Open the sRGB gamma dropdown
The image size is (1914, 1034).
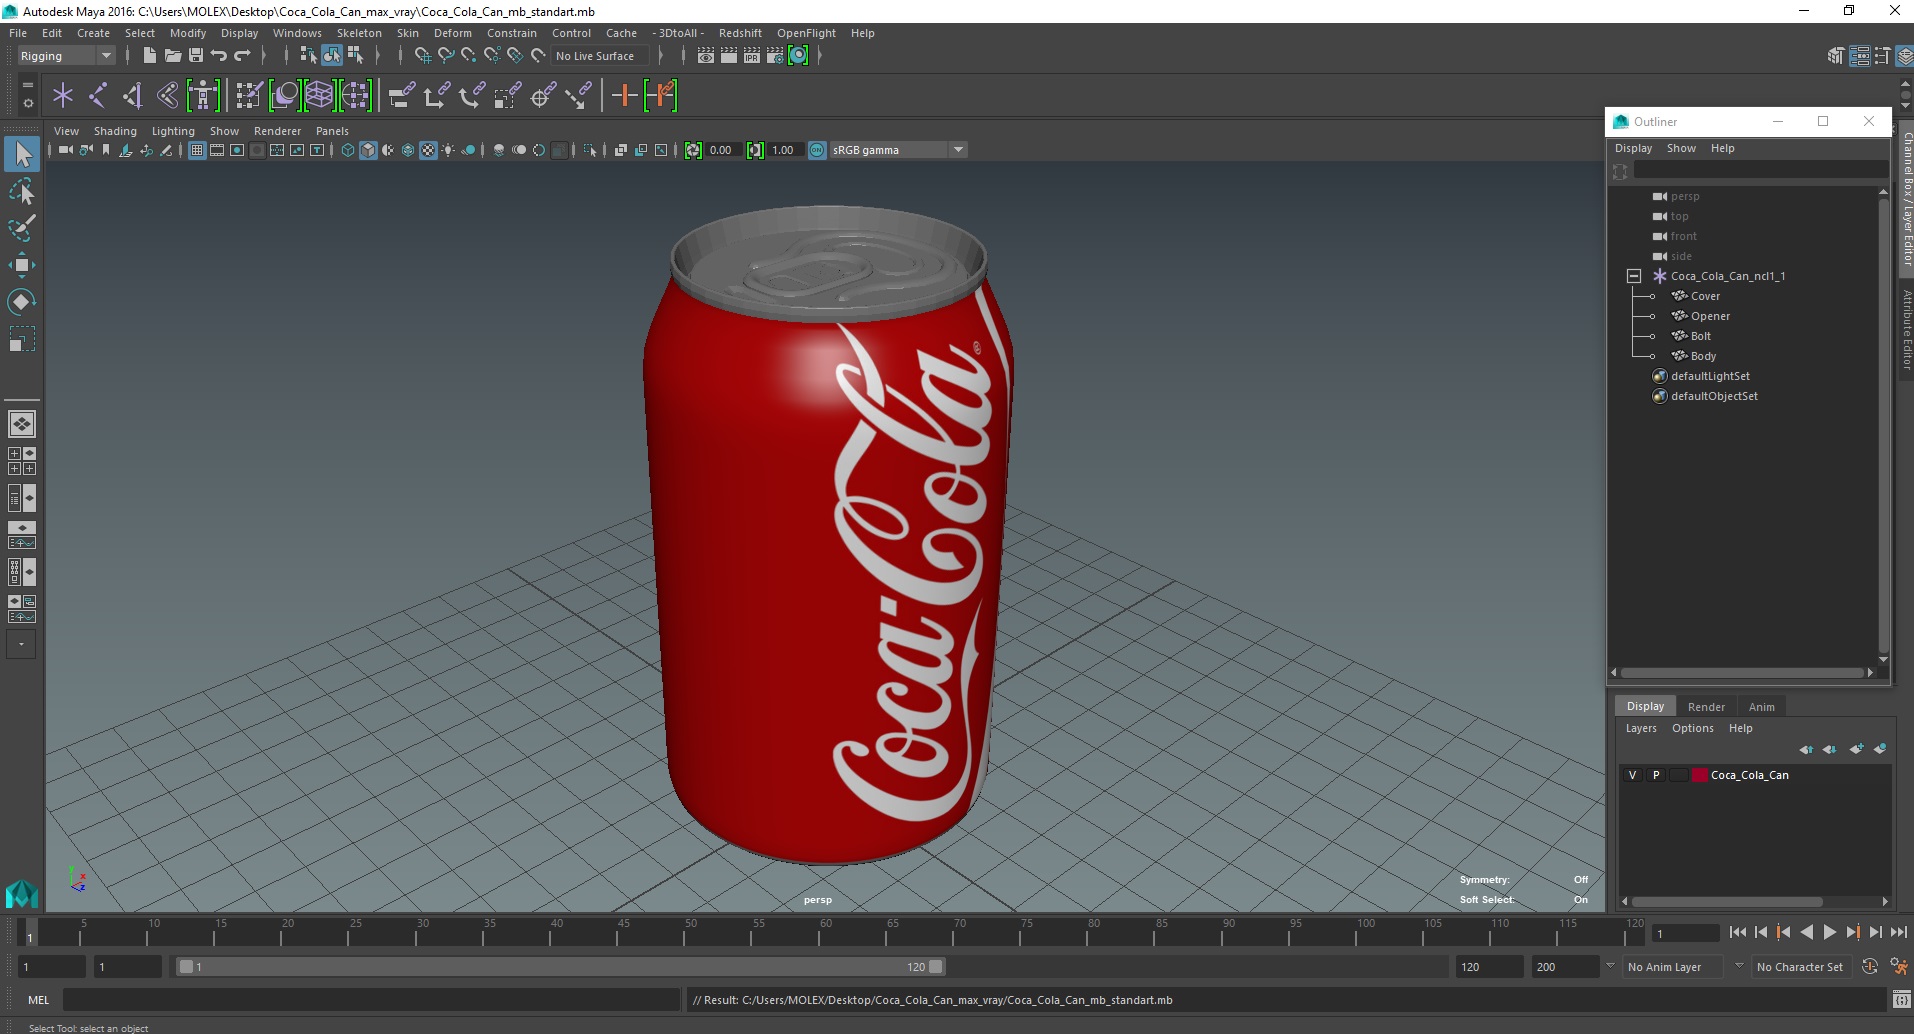(x=898, y=150)
